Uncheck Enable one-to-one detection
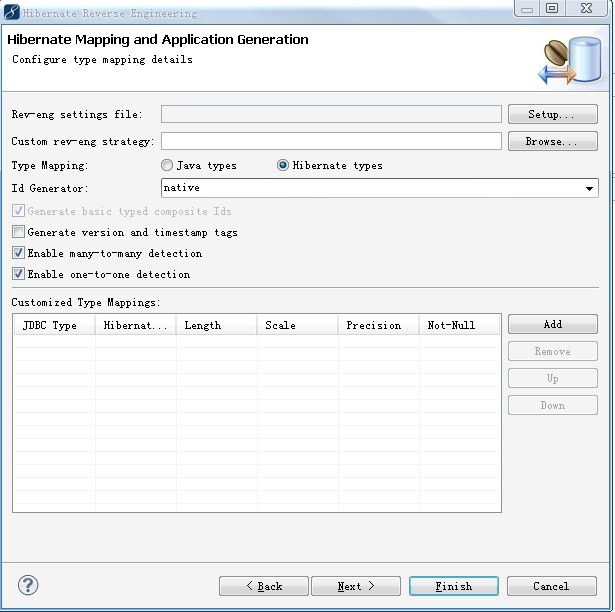615x612 pixels. tap(18, 273)
